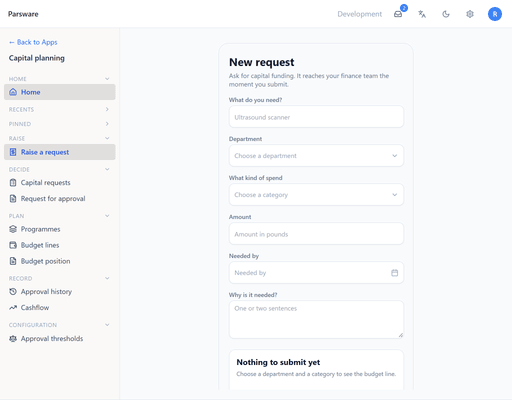Open Budget lines page
This screenshot has width=512, height=400.
60,245
